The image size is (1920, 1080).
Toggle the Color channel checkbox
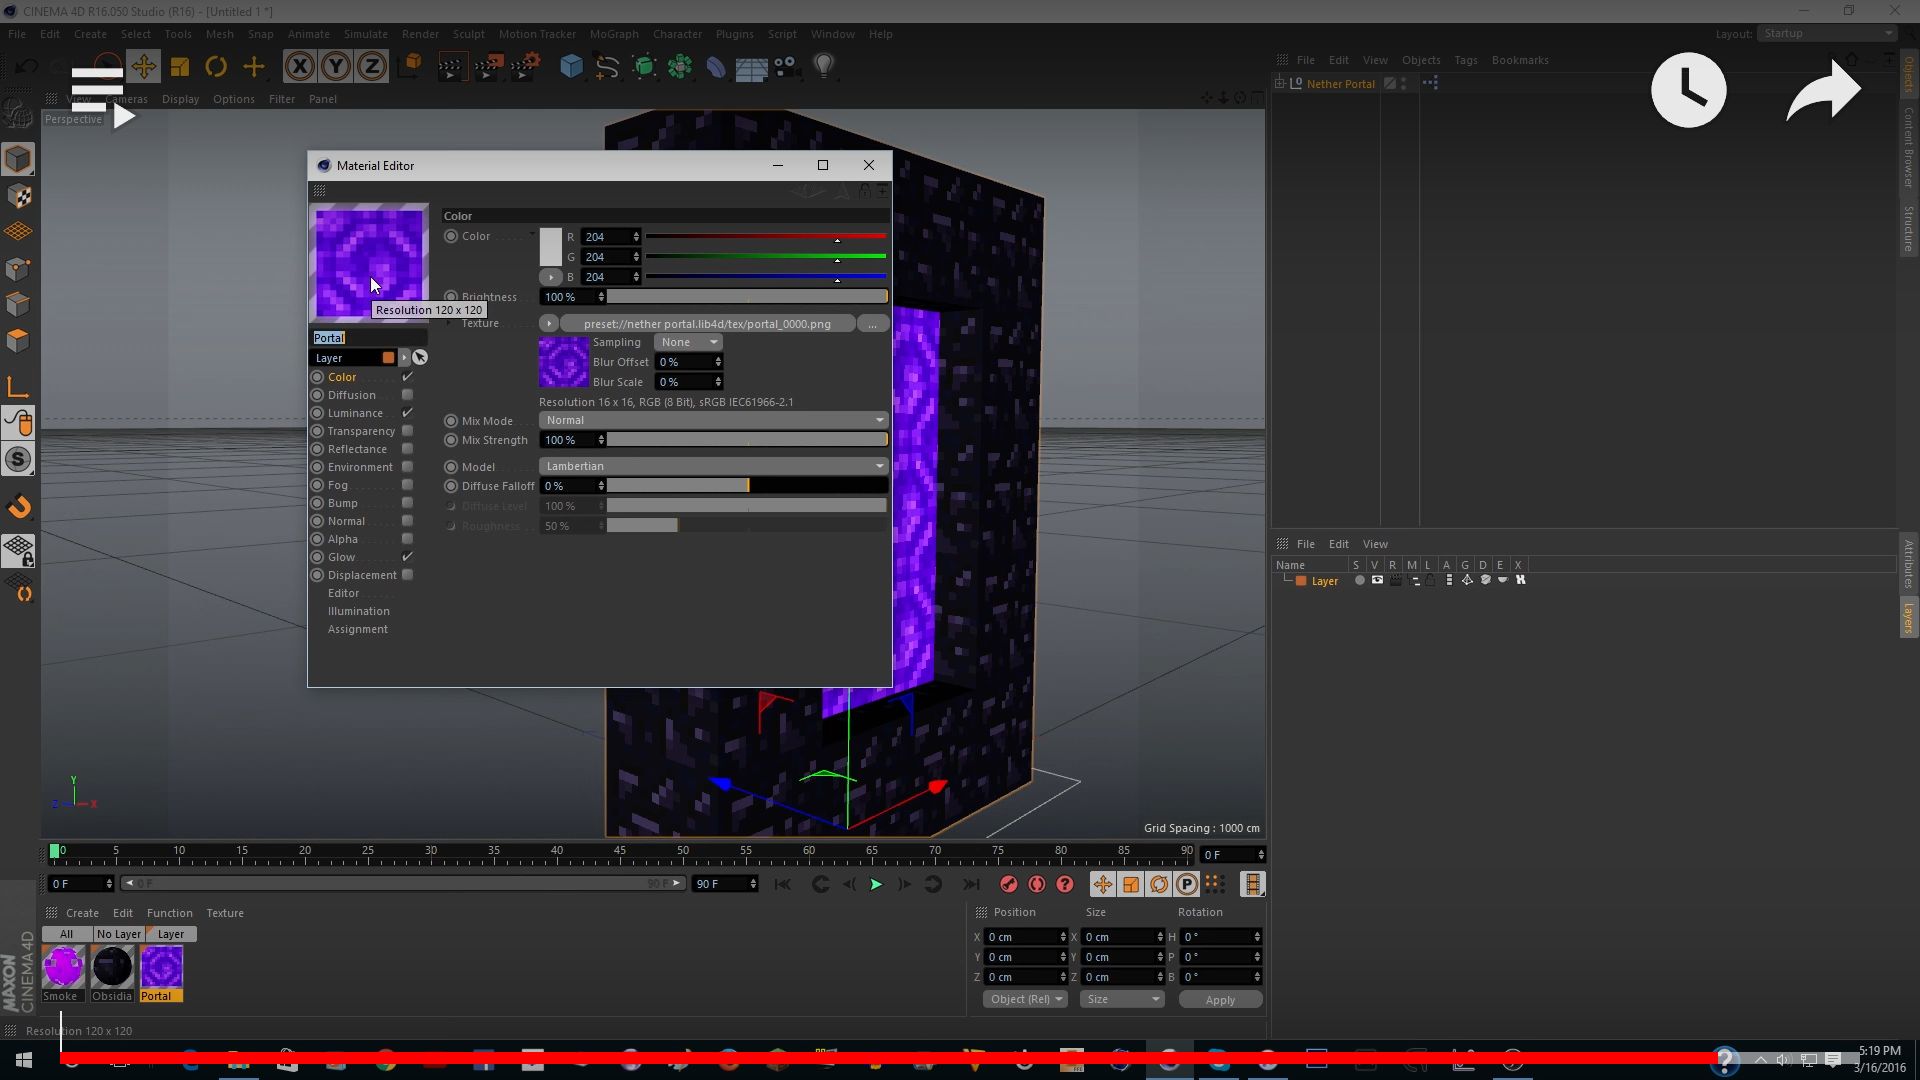tap(407, 377)
